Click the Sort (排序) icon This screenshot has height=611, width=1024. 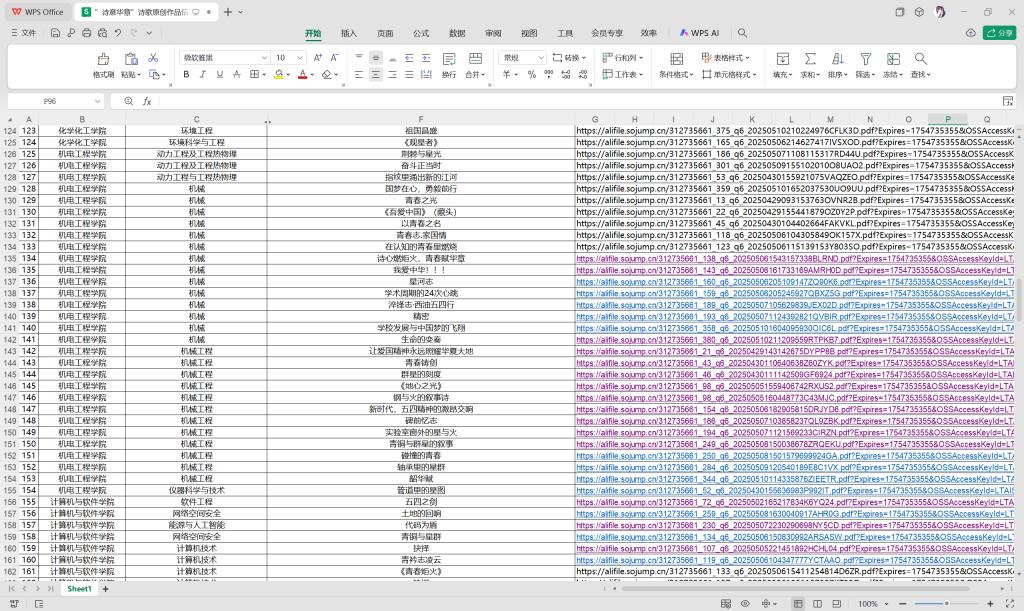click(x=837, y=59)
